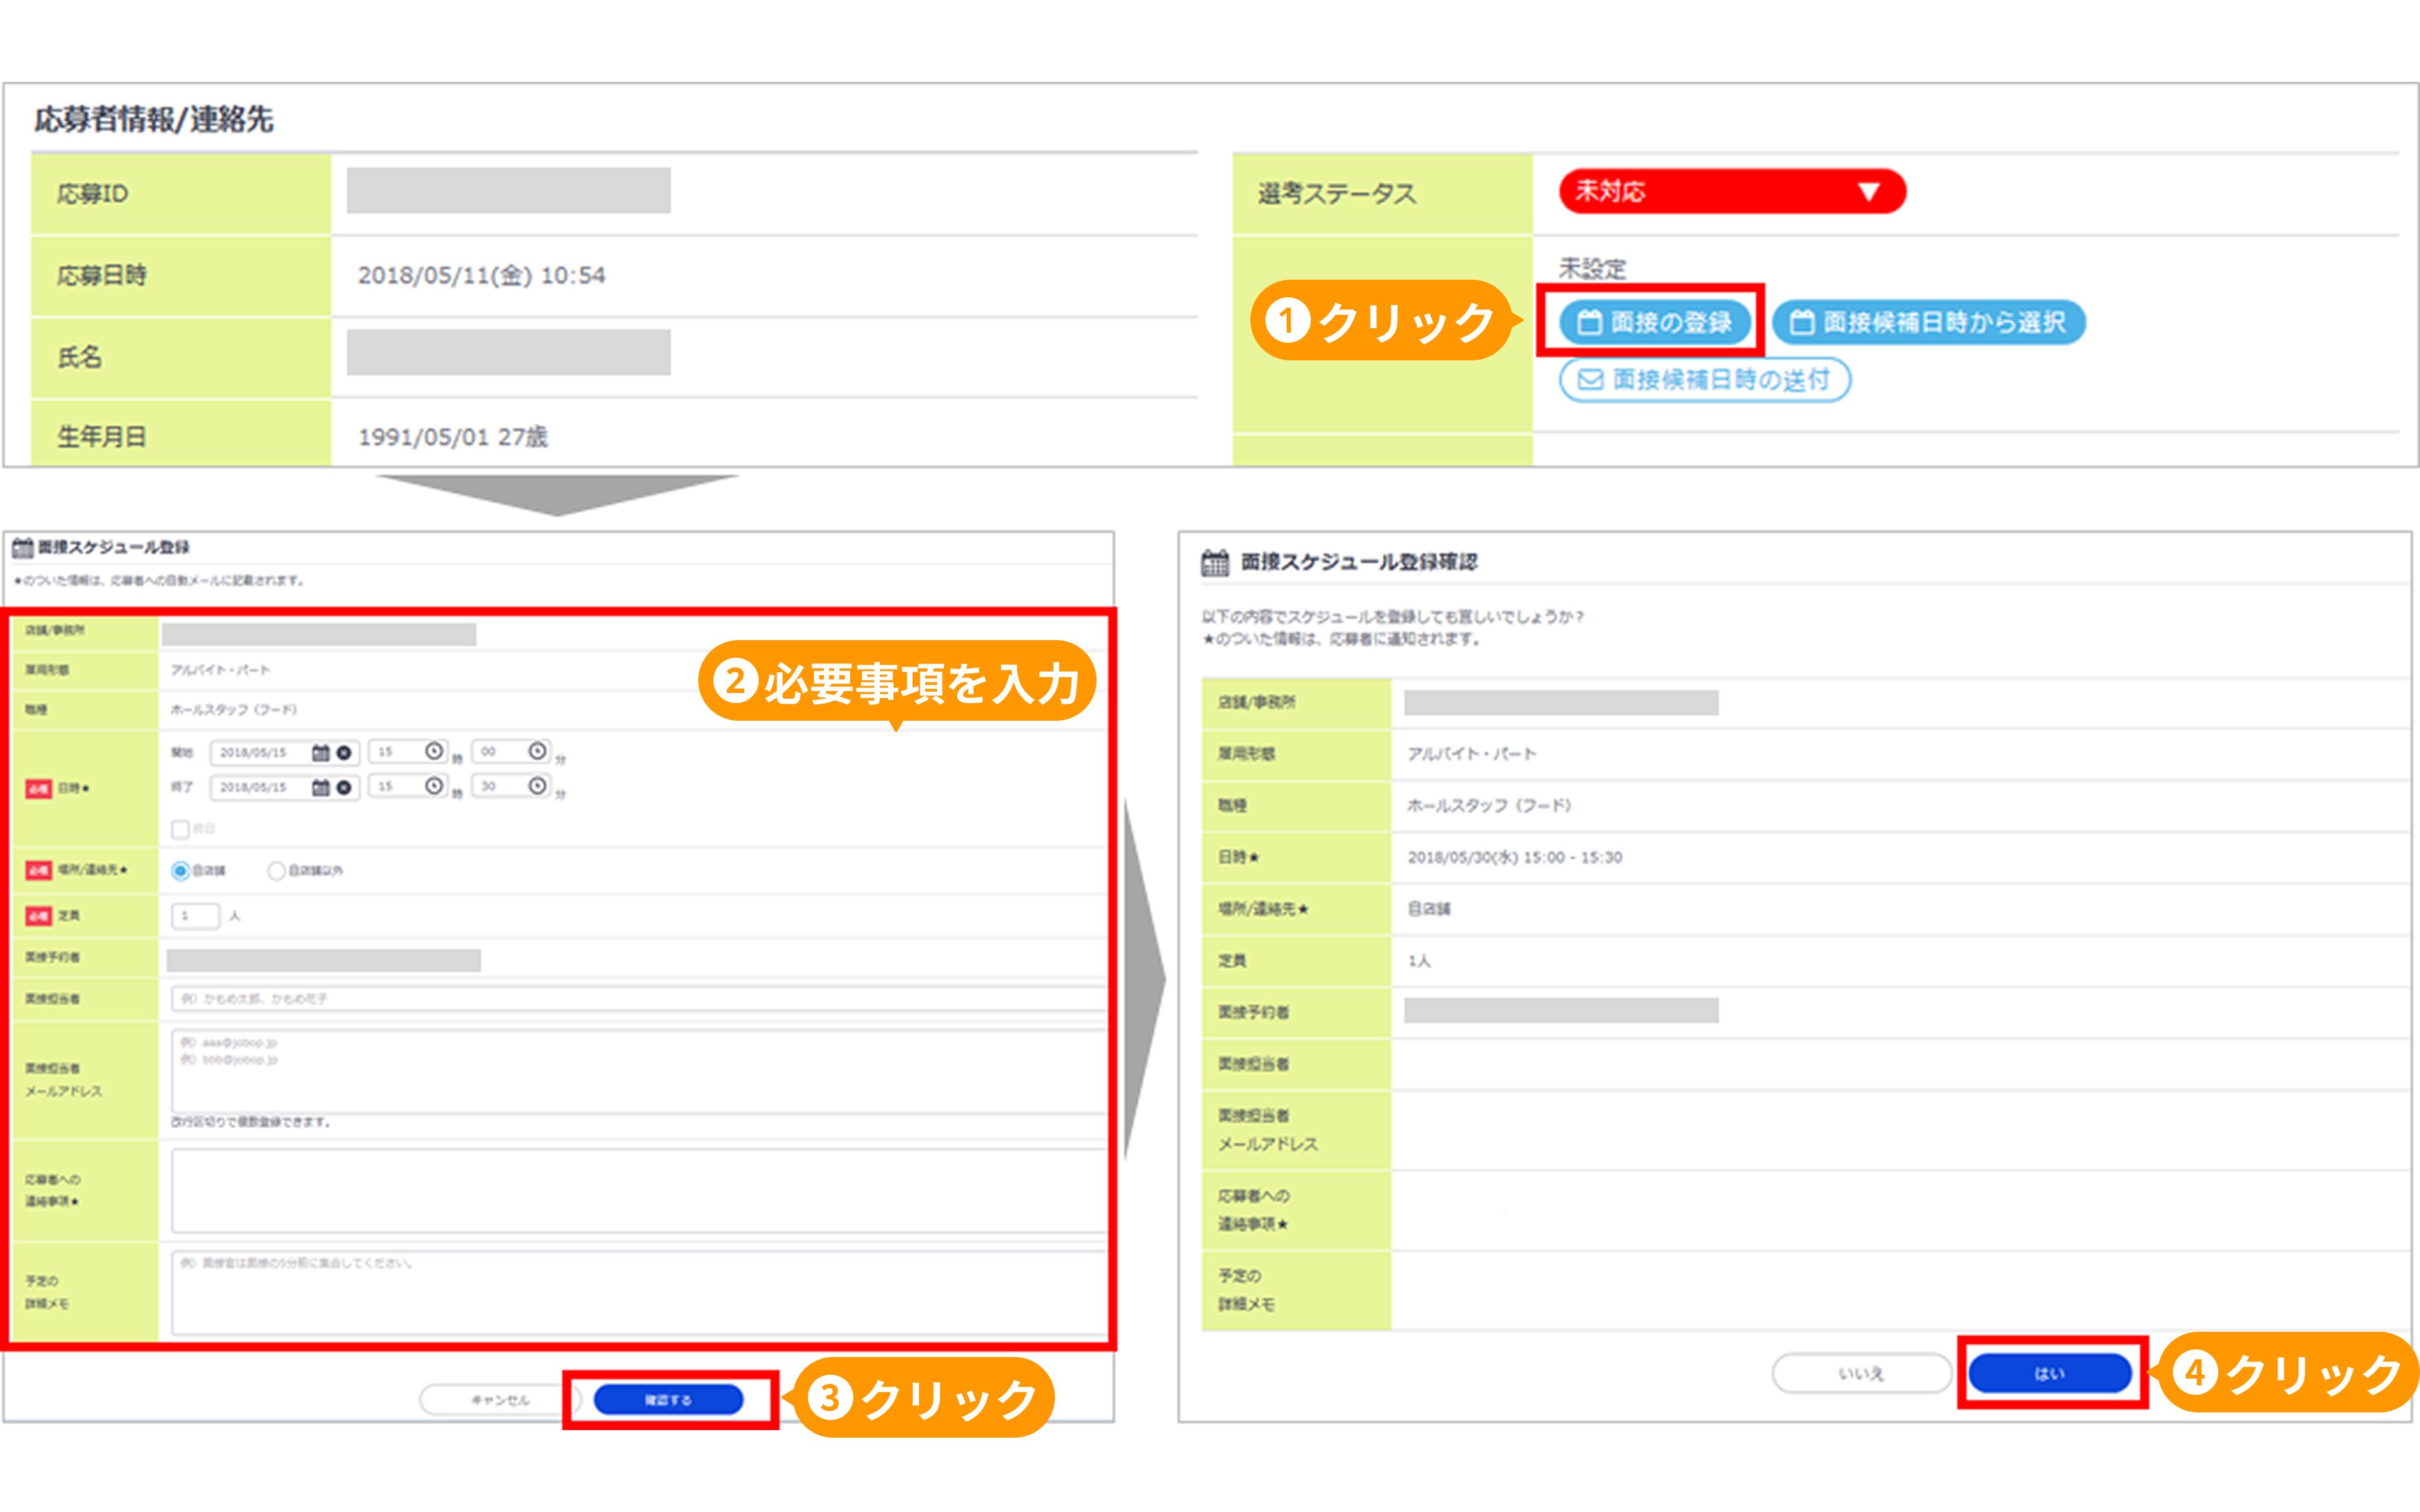Clear the start date with the X icon

click(344, 752)
